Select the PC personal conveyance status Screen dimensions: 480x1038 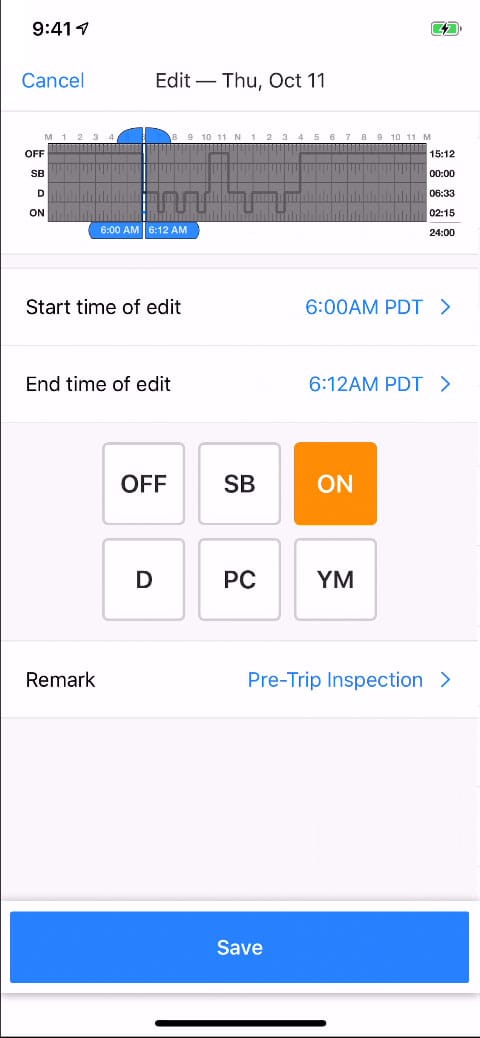click(x=240, y=580)
